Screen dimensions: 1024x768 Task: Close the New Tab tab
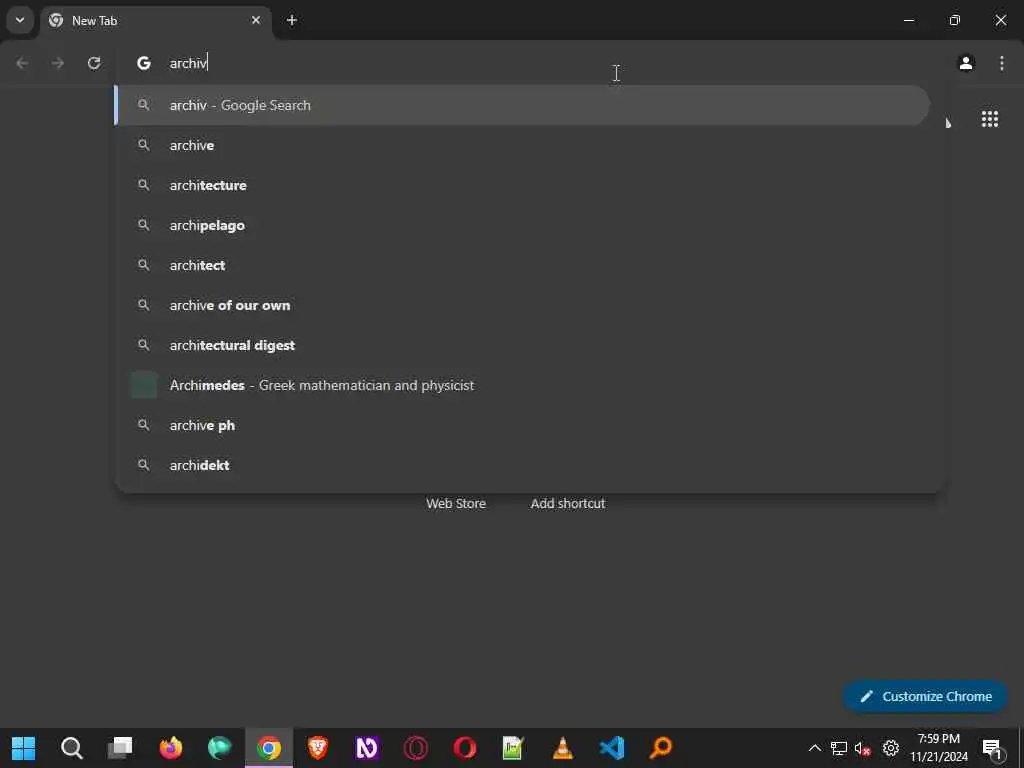[256, 20]
